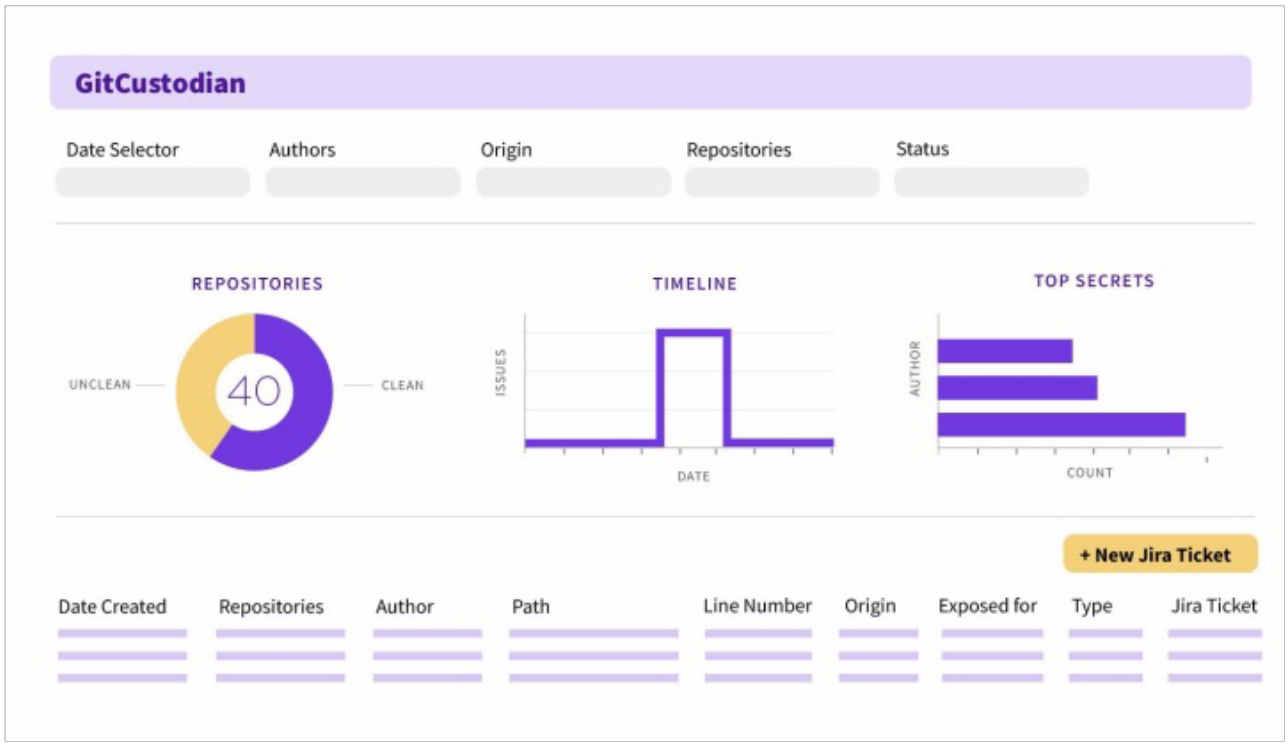This screenshot has height=747, width=1288.
Task: Click the timeline chart's raised peak
Action: click(x=693, y=333)
